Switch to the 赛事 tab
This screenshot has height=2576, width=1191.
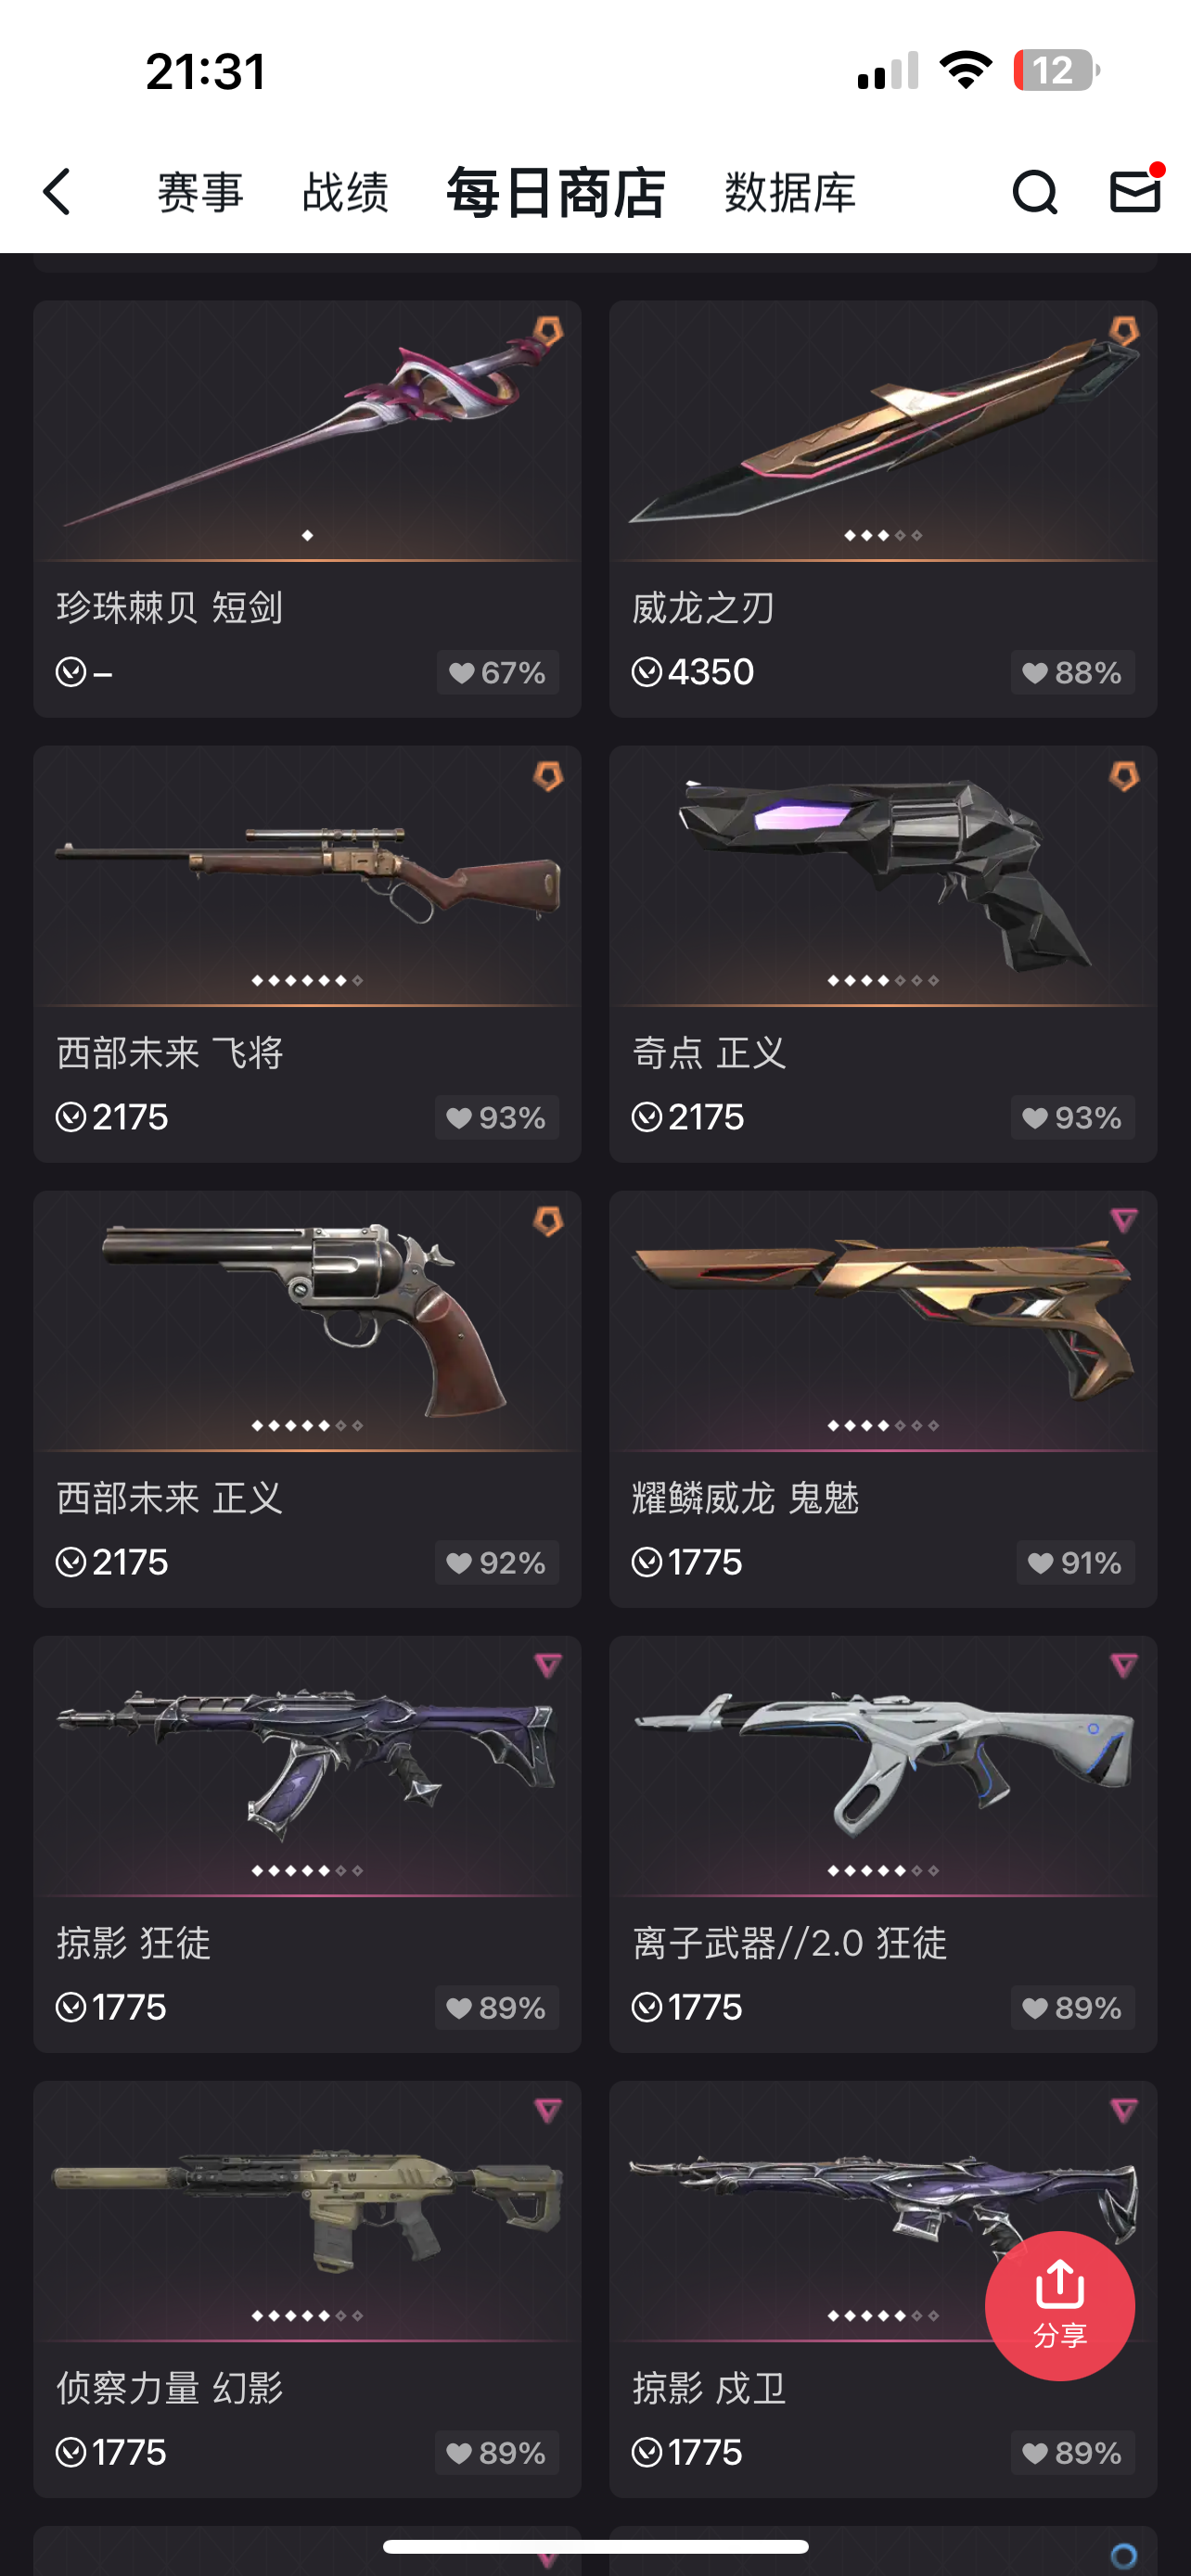pos(201,191)
